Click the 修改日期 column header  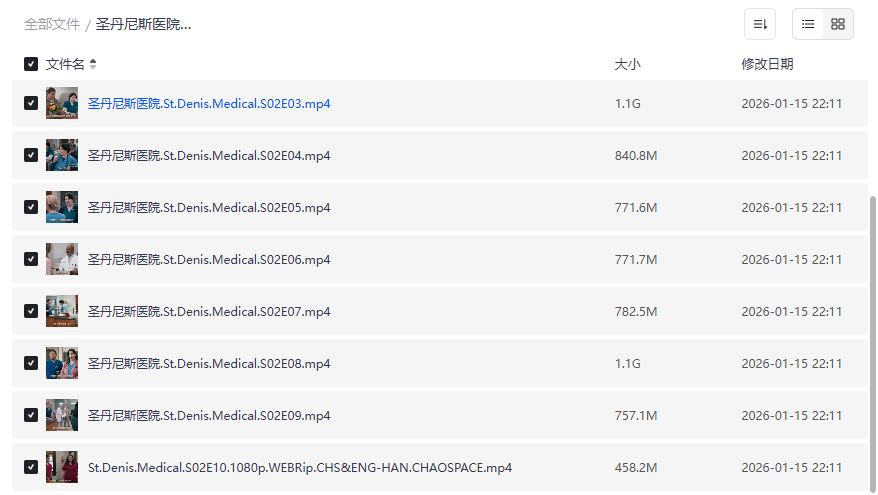[x=767, y=64]
